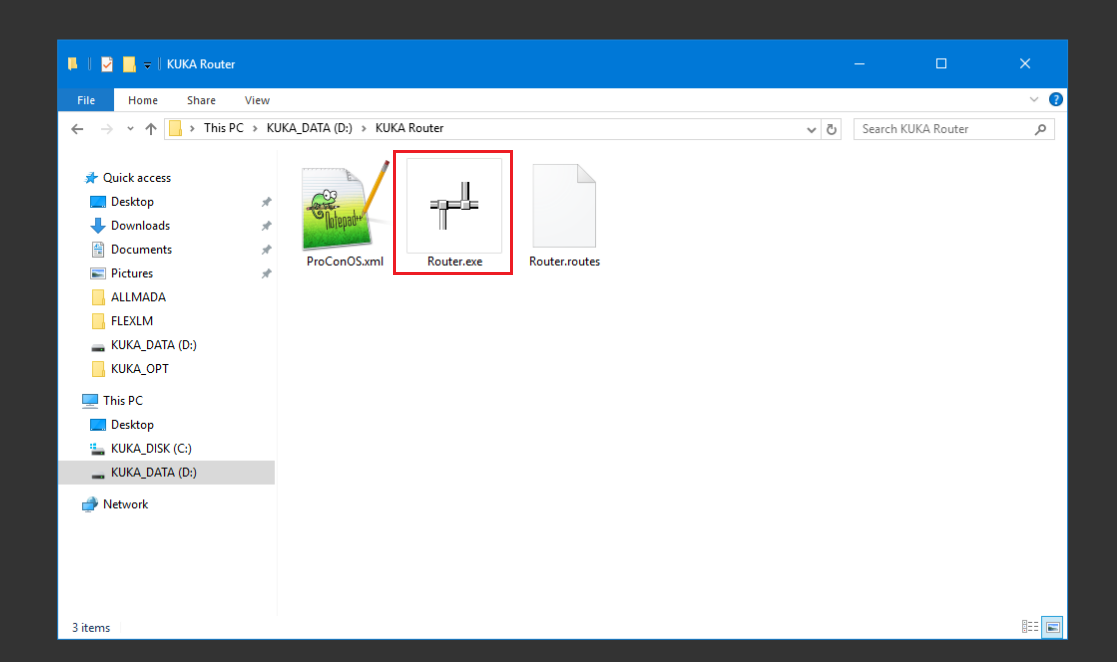The height and width of the screenshot is (662, 1117).
Task: Expand the chevron after KUKA_DATA (D:) breadcrumb
Action: pyautogui.click(x=364, y=128)
